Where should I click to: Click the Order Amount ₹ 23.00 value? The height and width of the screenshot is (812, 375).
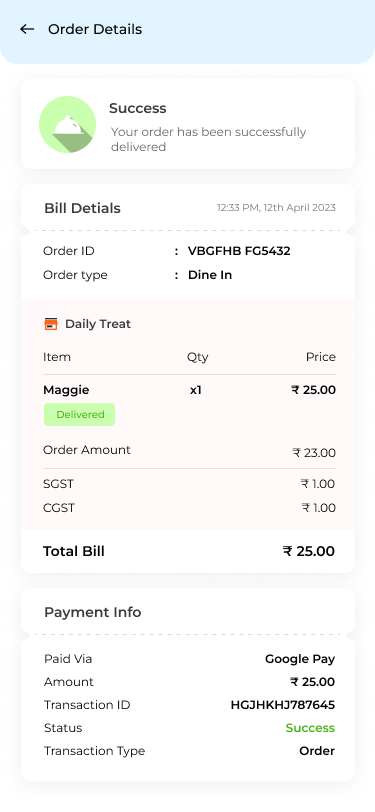(314, 453)
